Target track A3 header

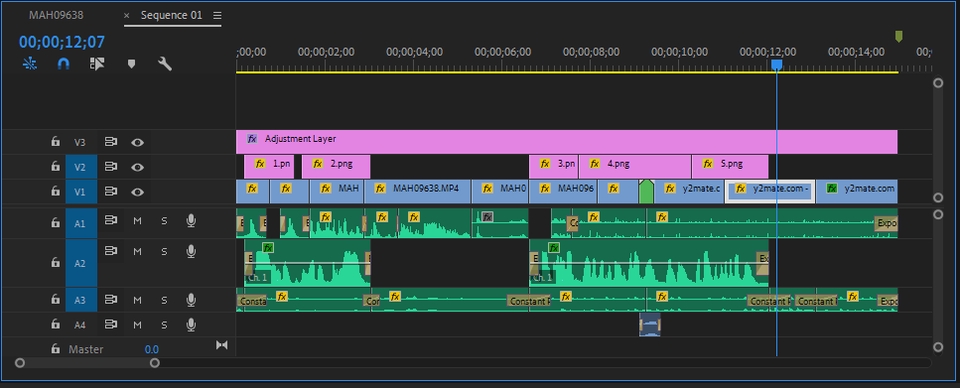[81, 300]
